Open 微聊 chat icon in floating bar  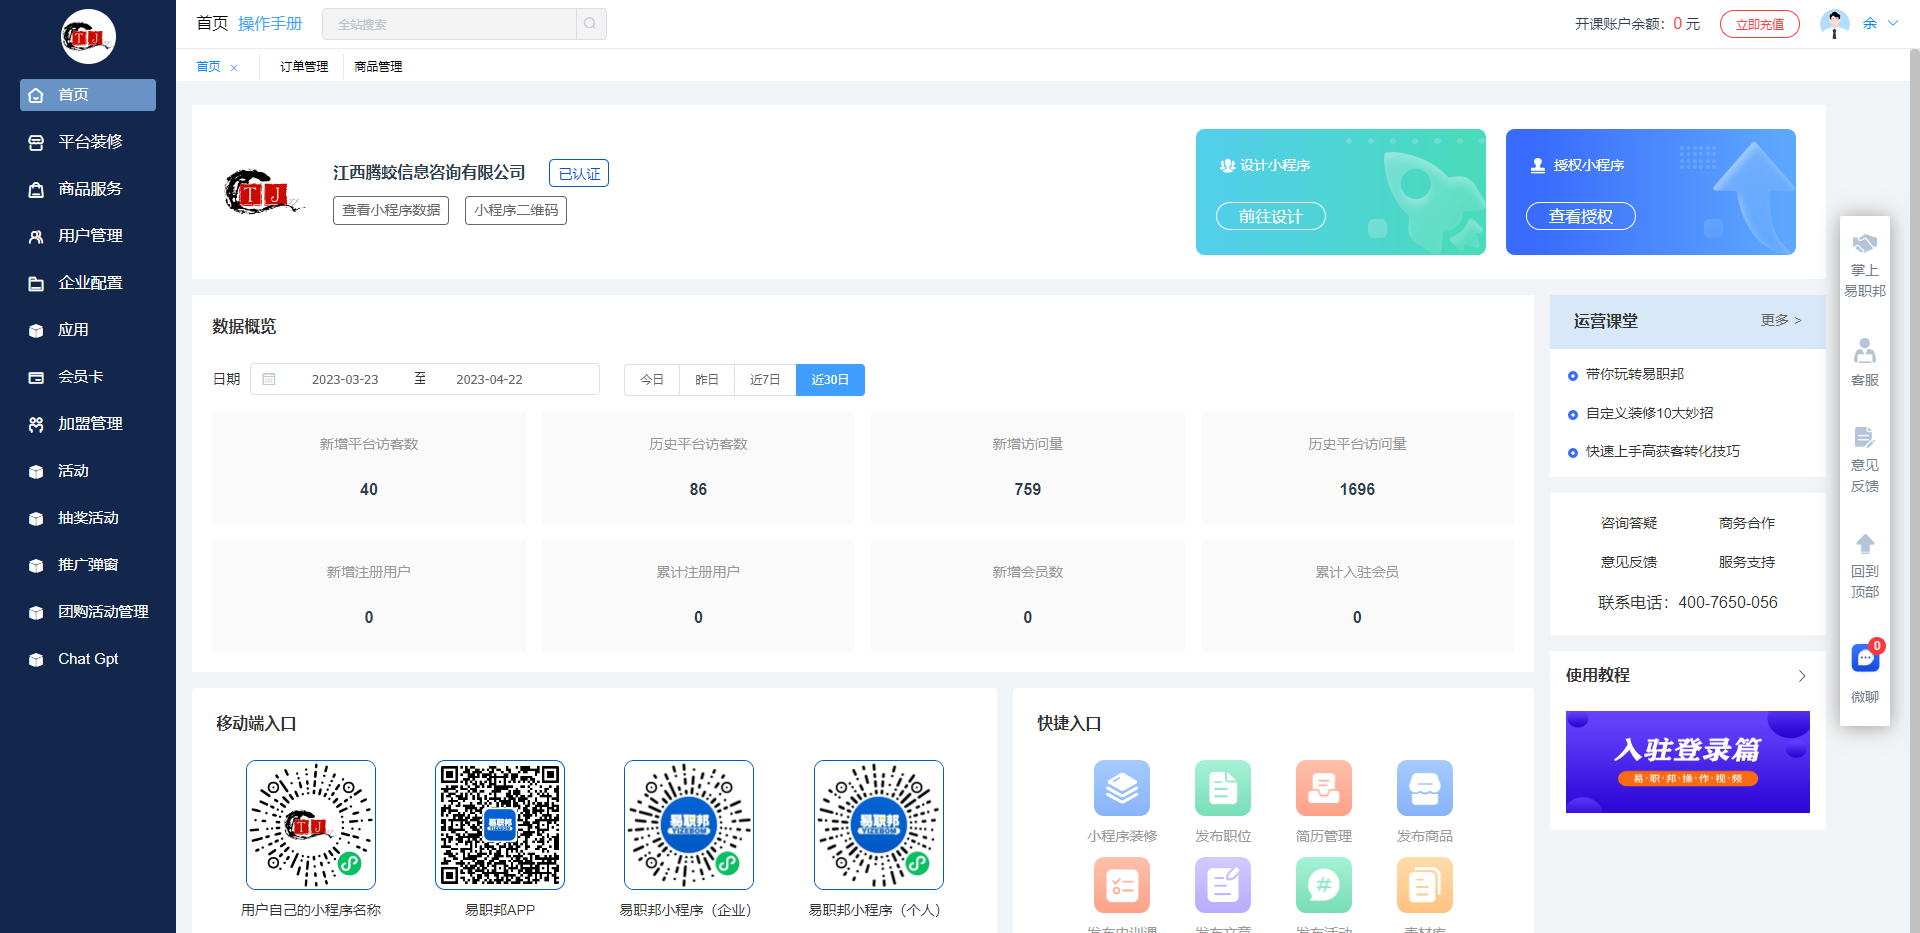point(1865,659)
